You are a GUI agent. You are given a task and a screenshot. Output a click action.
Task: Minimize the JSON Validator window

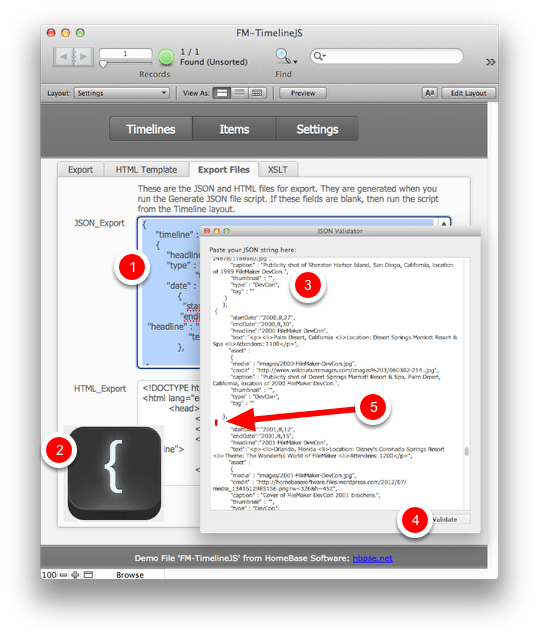point(217,231)
